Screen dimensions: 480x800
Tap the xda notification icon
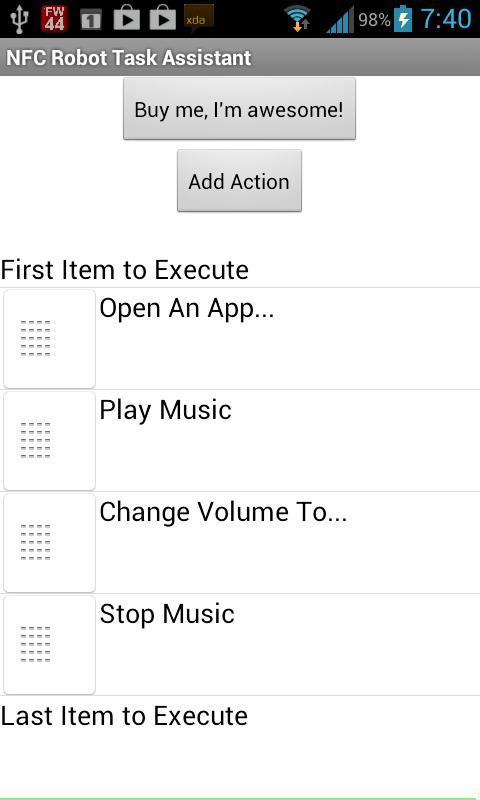coord(198,19)
